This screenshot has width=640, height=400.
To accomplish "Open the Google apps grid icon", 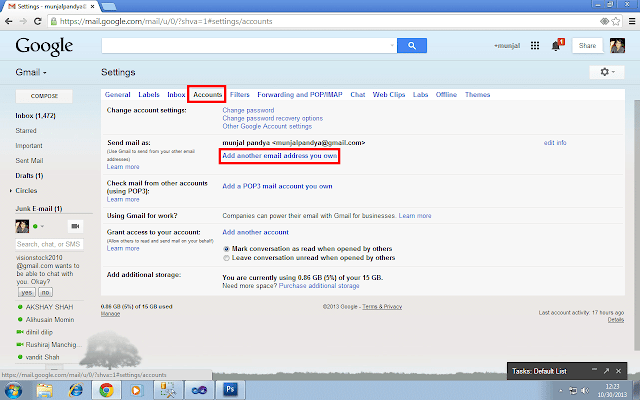I will pos(535,46).
